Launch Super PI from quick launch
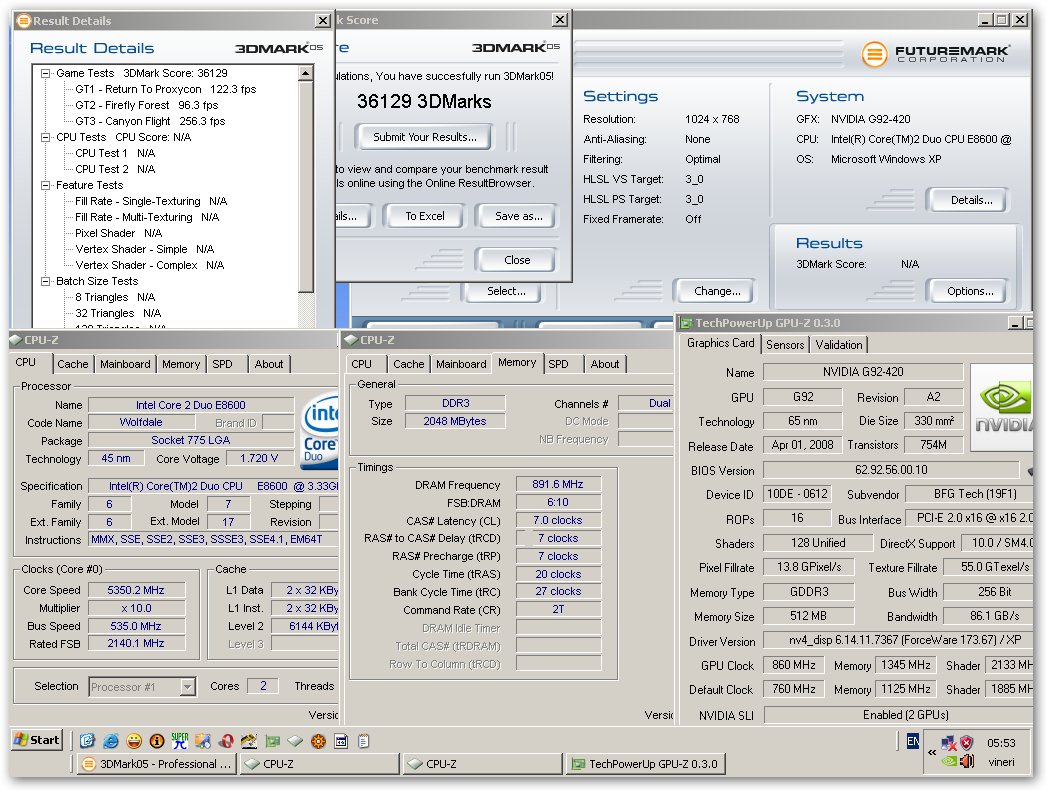Image resolution: width=1047 pixels, height=791 pixels. [180, 741]
